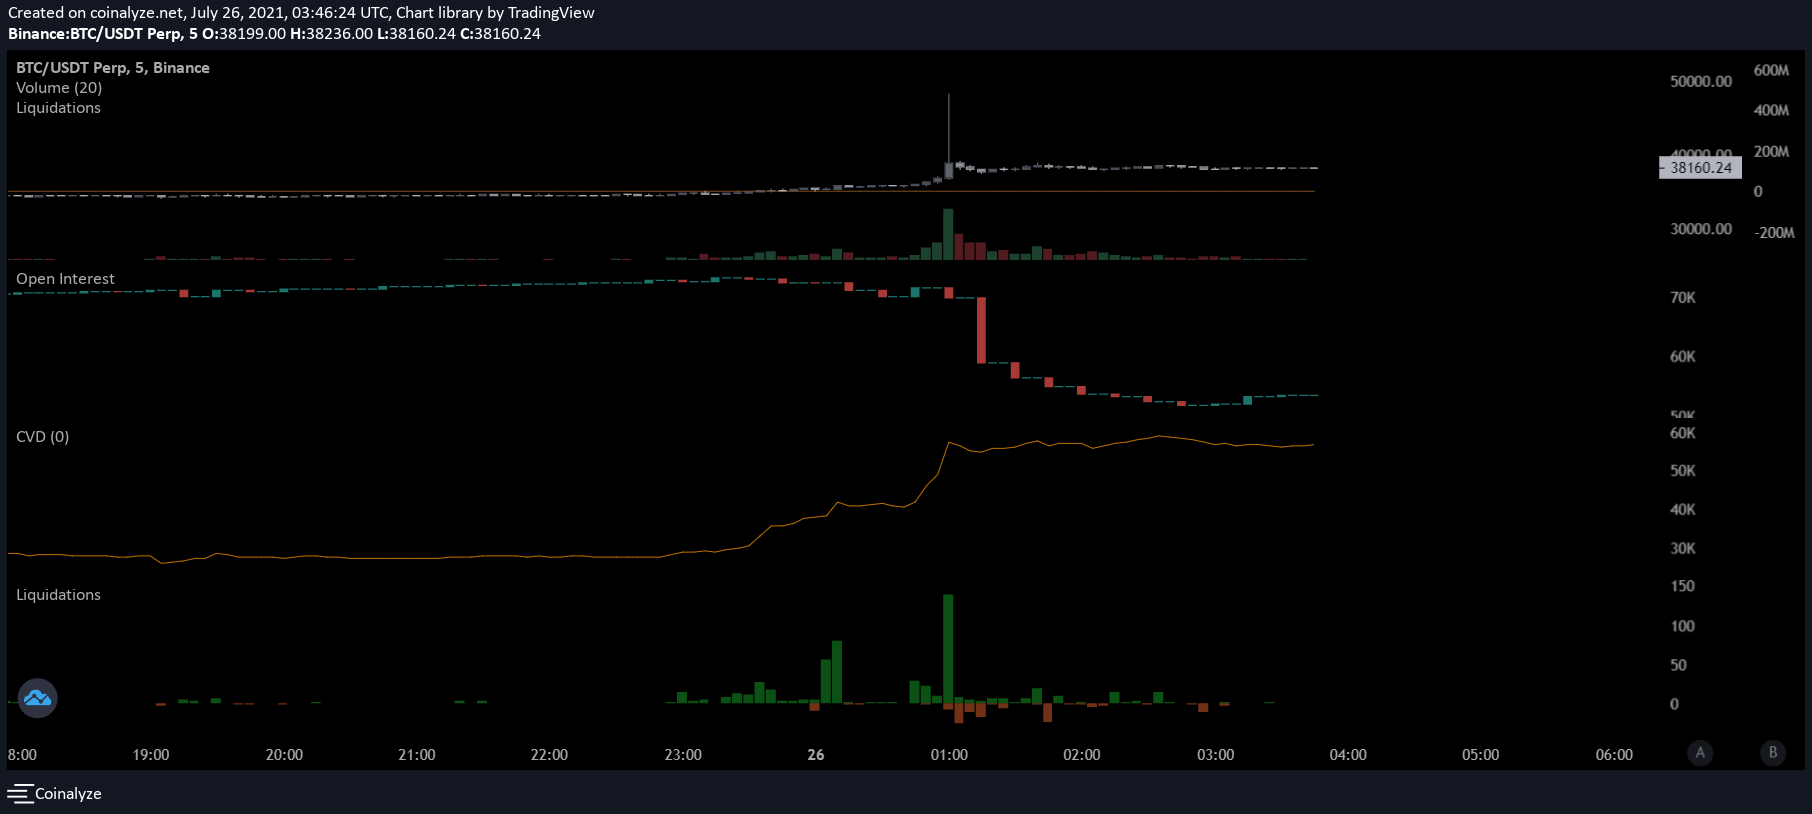
Task: Select the CVD (0) pane label
Action: [42, 437]
